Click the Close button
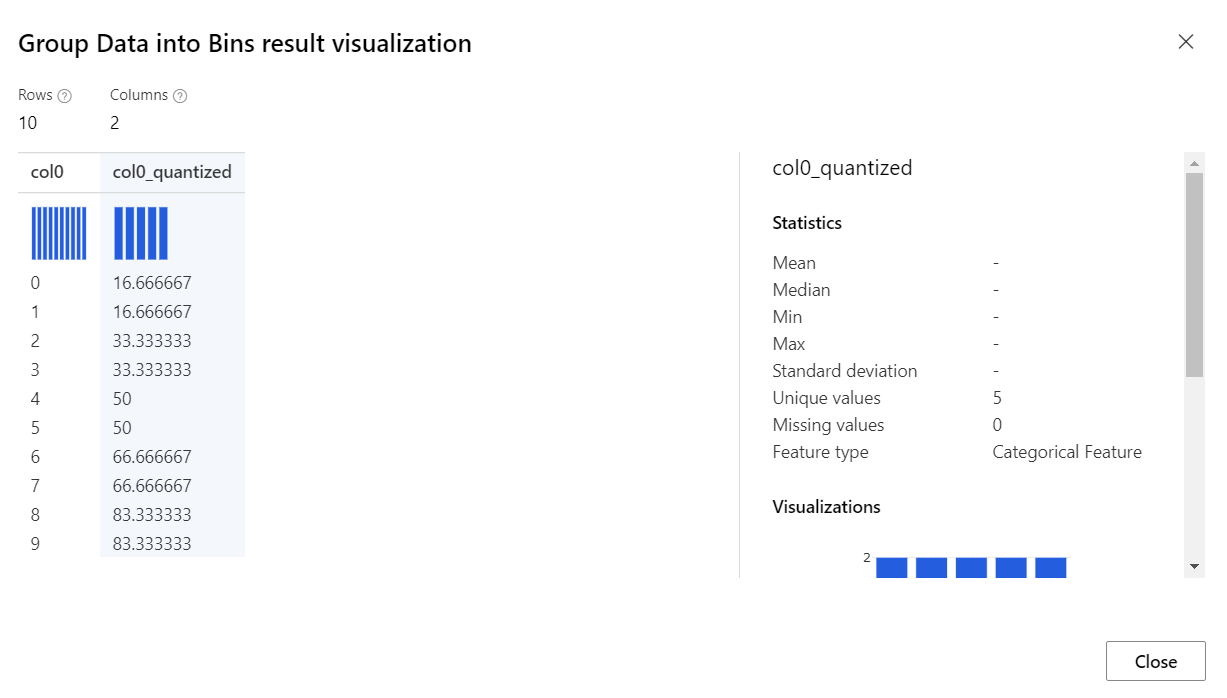 coord(1156,661)
